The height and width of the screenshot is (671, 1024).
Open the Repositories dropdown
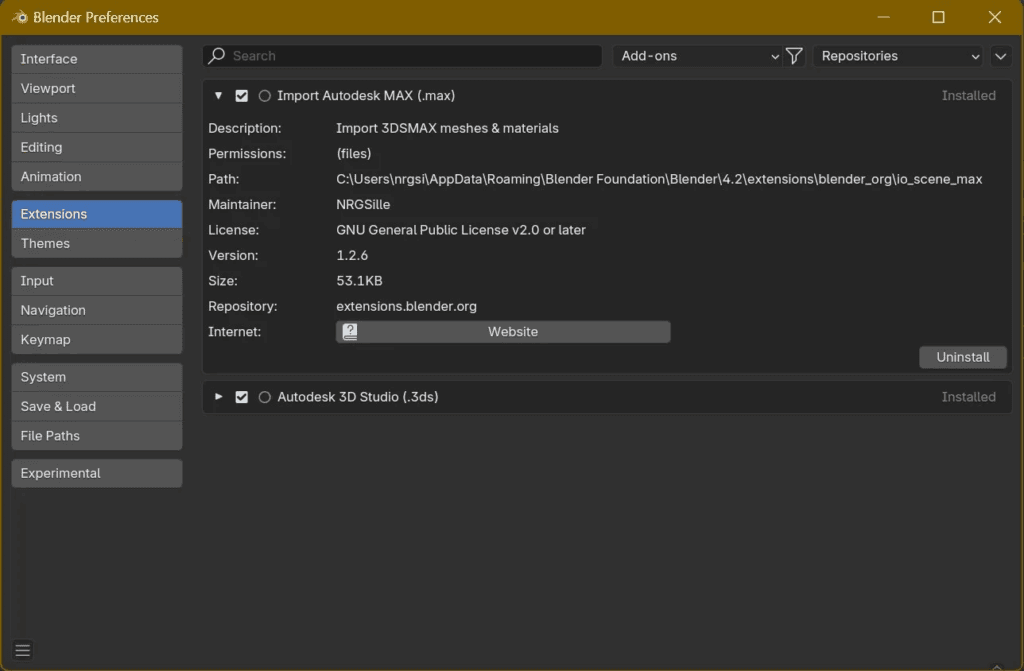coord(899,56)
